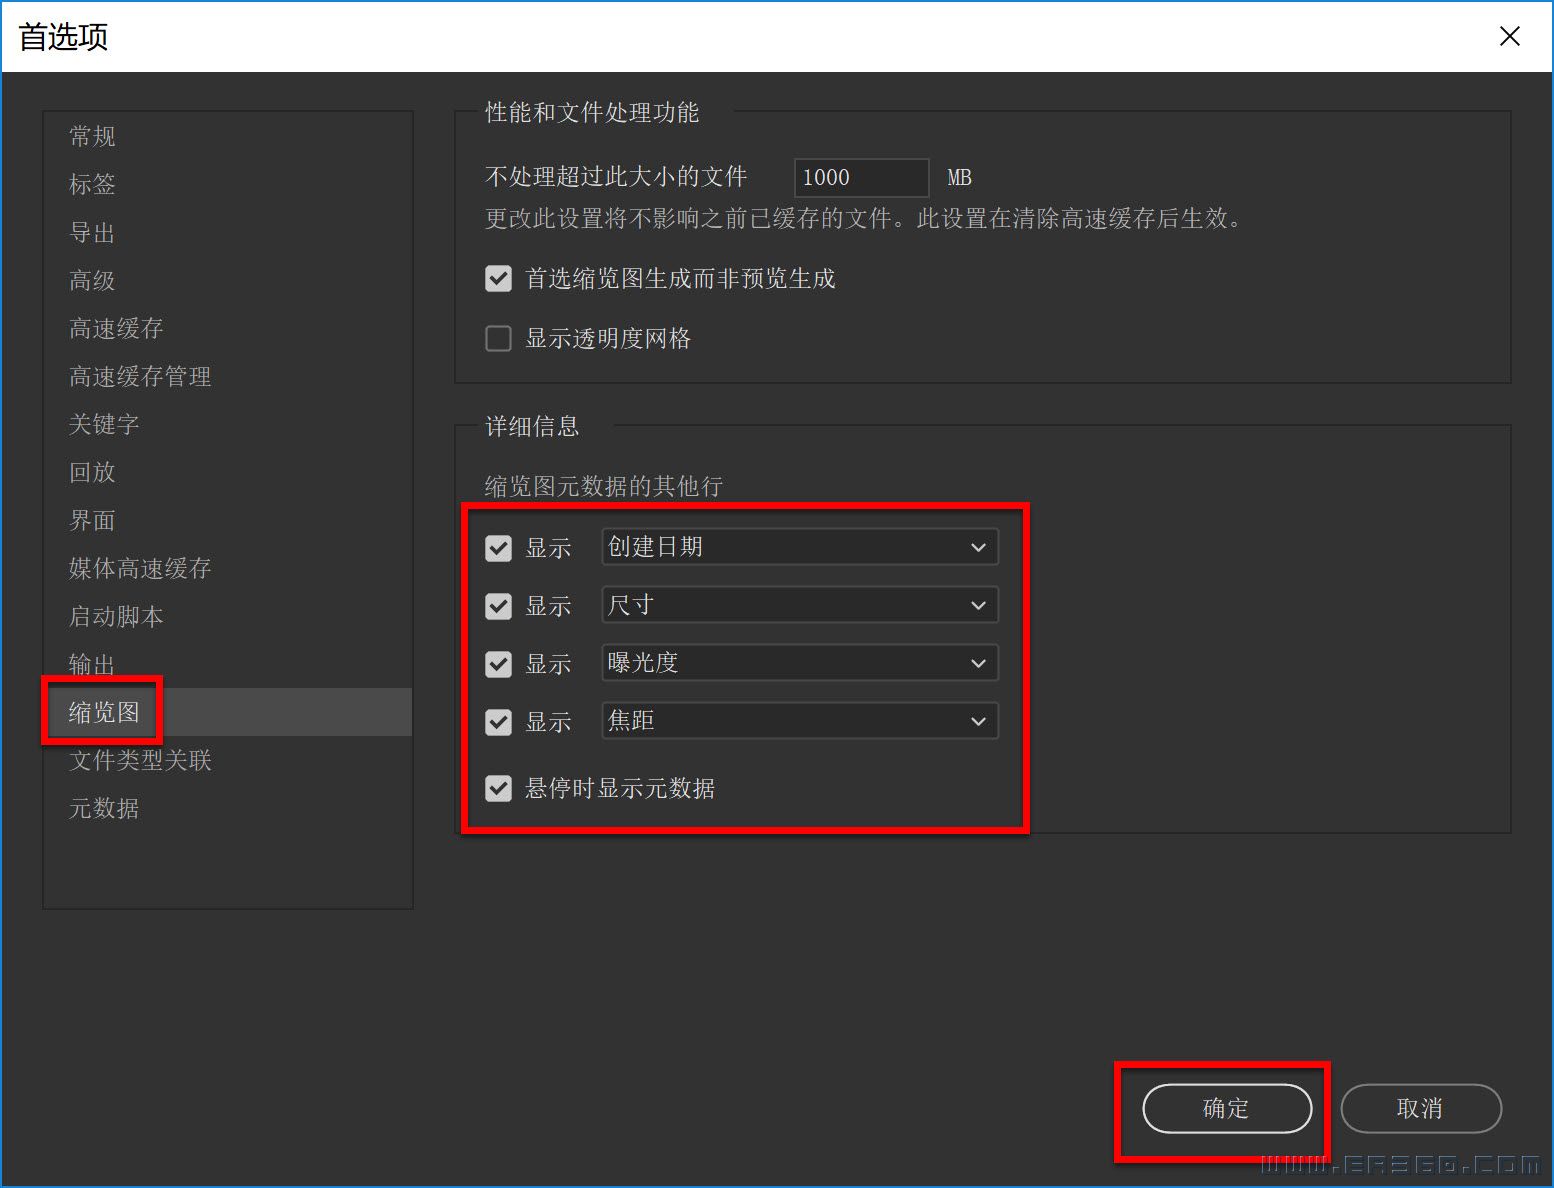1554x1188 pixels.
Task: Open the 创建日期 metadata dropdown
Action: point(798,547)
